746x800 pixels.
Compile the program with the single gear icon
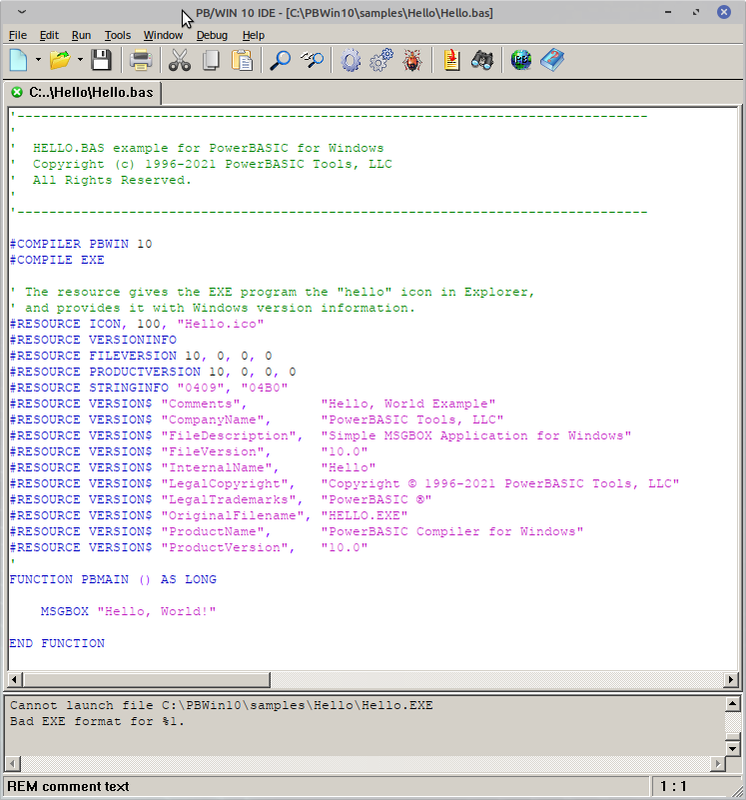pyautogui.click(x=351, y=60)
